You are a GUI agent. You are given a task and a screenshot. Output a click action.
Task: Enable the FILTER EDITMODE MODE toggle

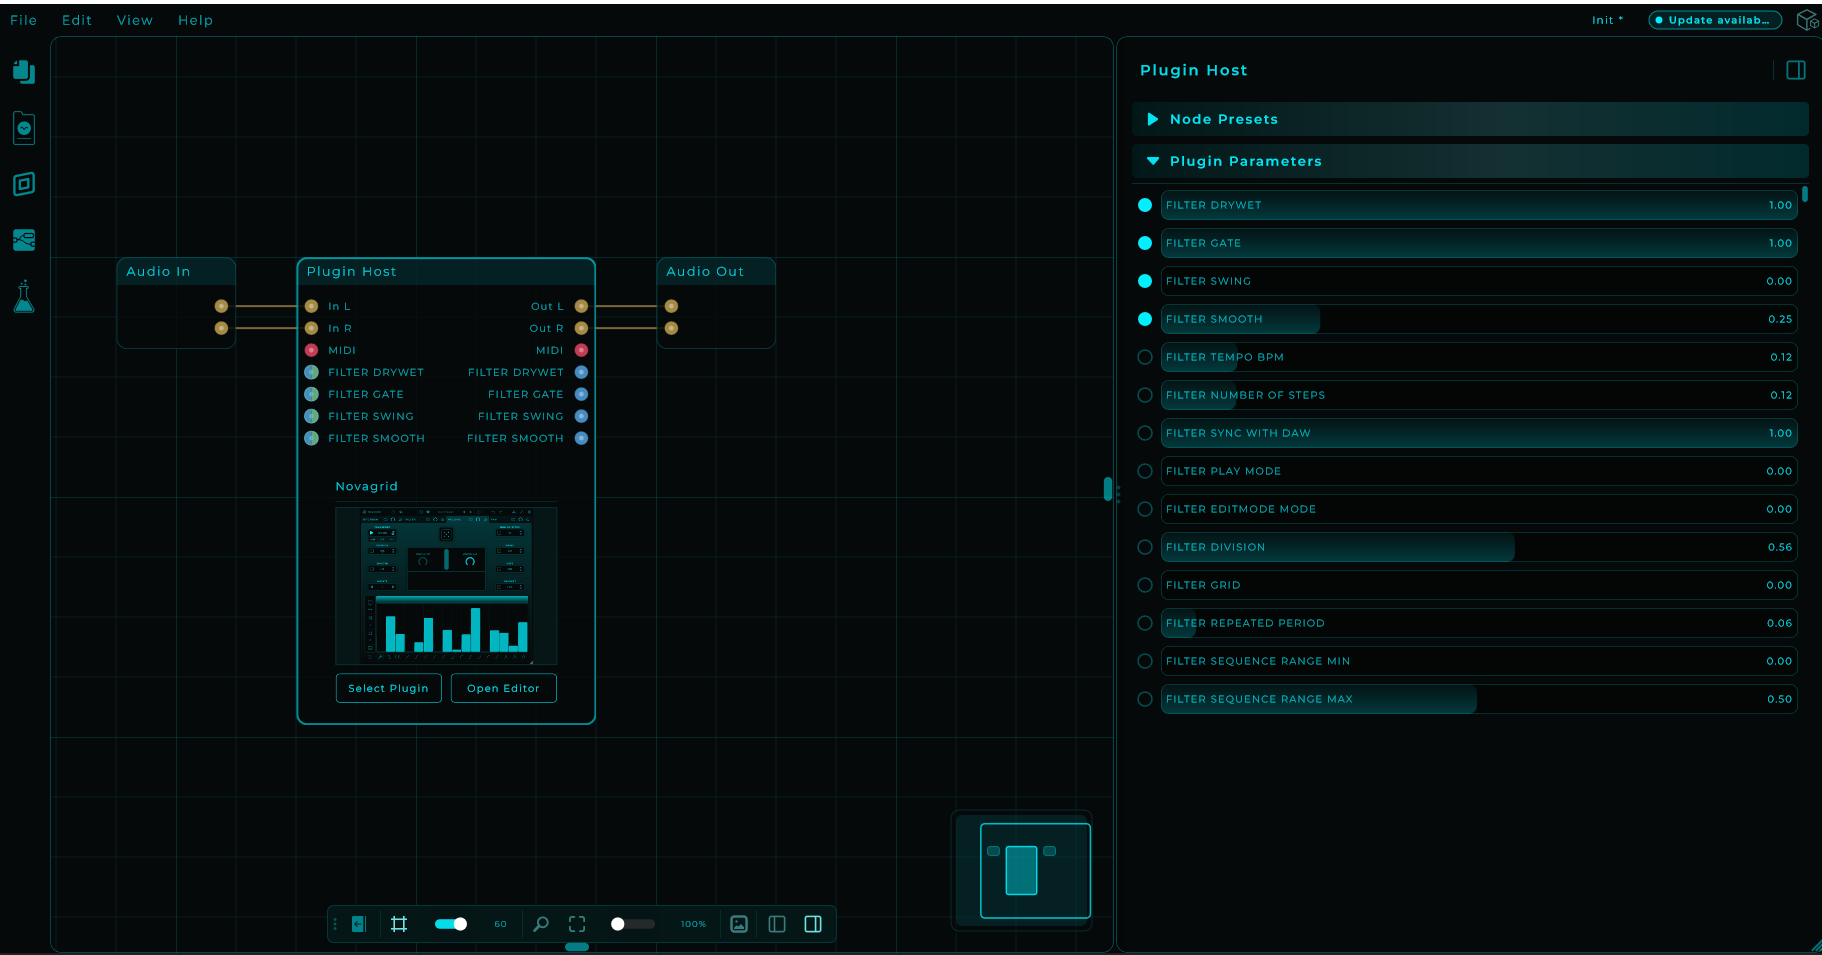click(1145, 509)
